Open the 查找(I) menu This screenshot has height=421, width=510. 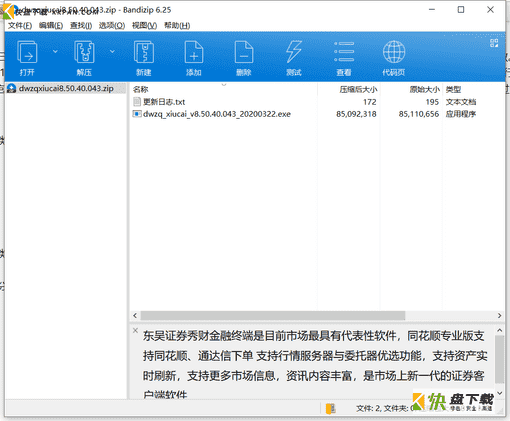tap(81, 25)
